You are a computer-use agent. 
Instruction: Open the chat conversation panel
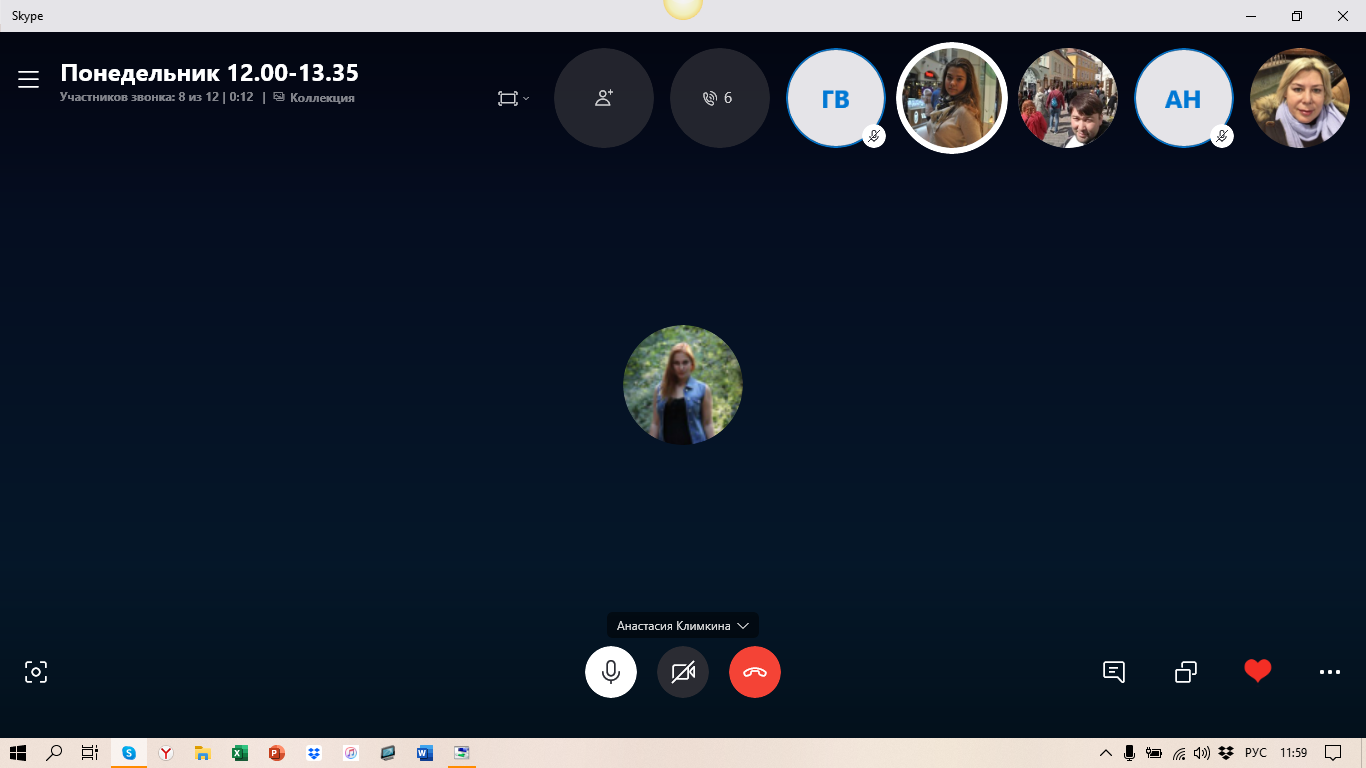coord(1114,672)
